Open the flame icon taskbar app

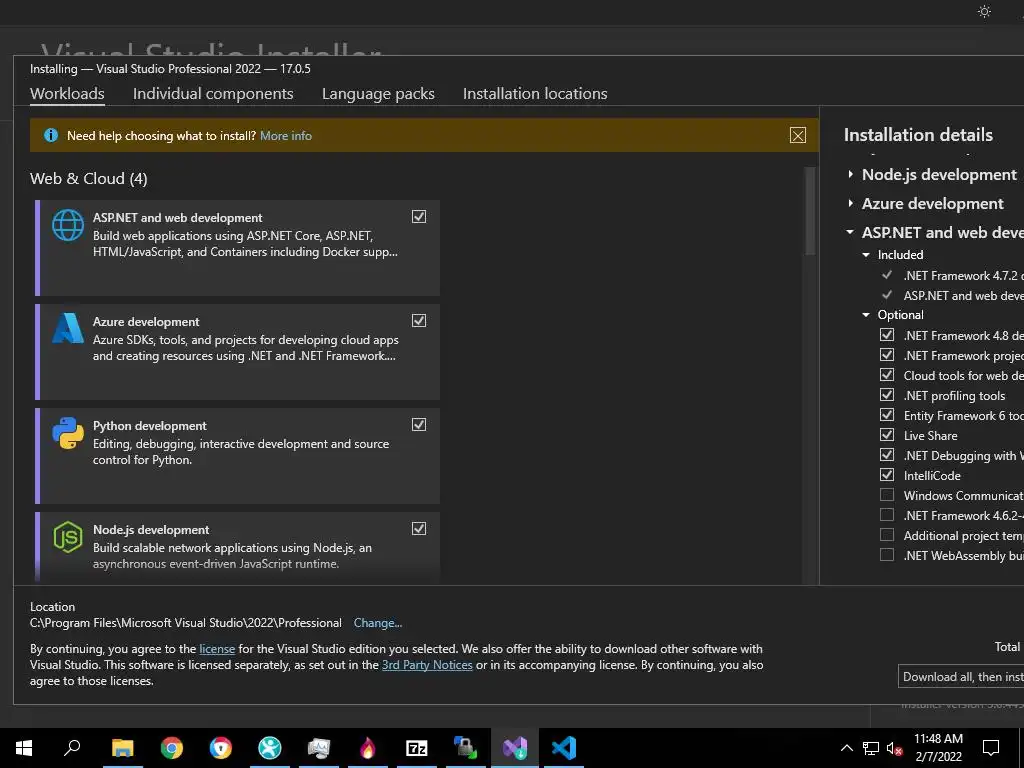[368, 748]
